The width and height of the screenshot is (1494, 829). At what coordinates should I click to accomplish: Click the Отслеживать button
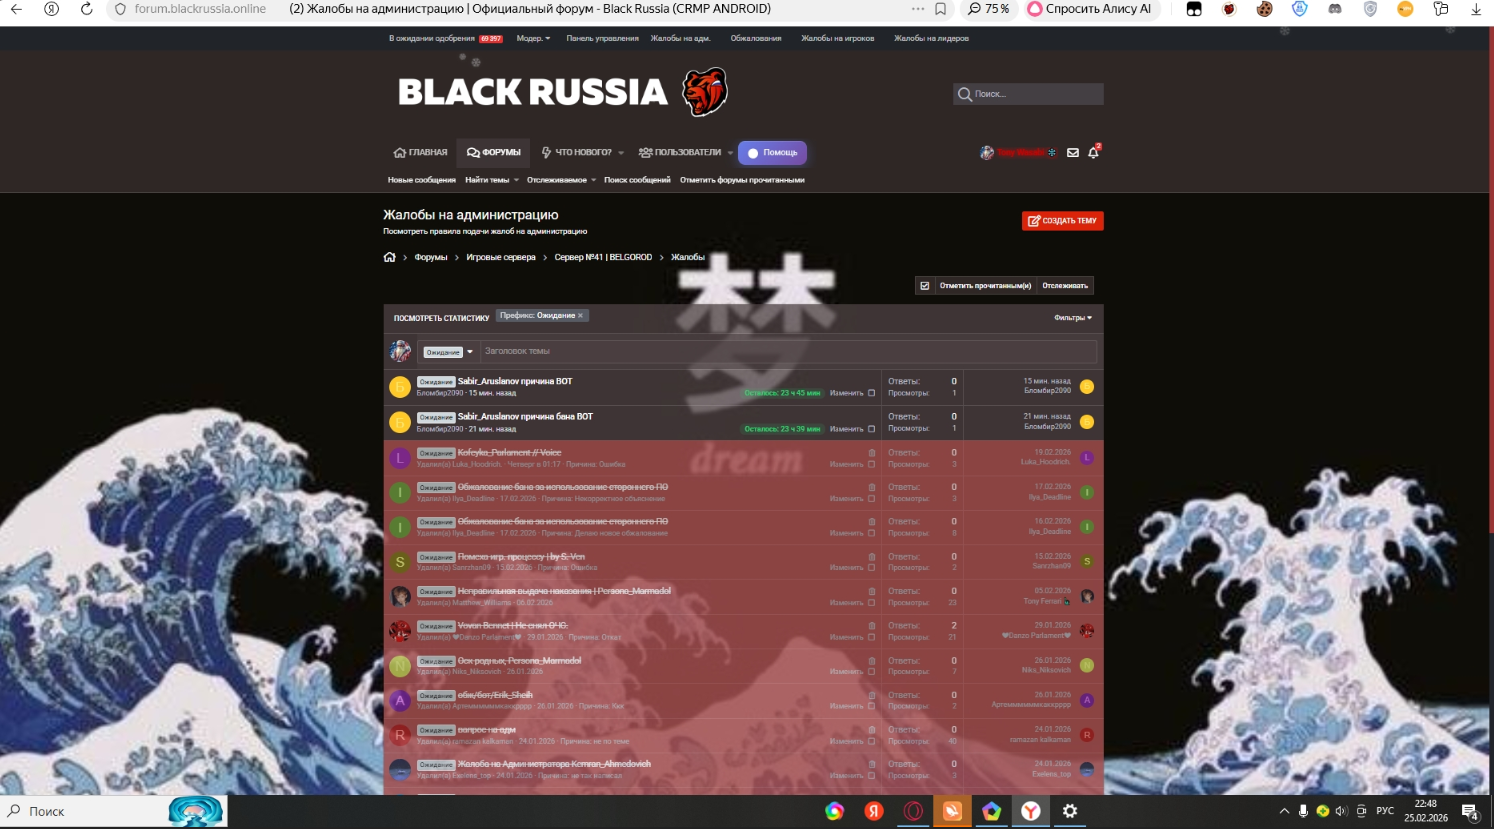(1065, 286)
